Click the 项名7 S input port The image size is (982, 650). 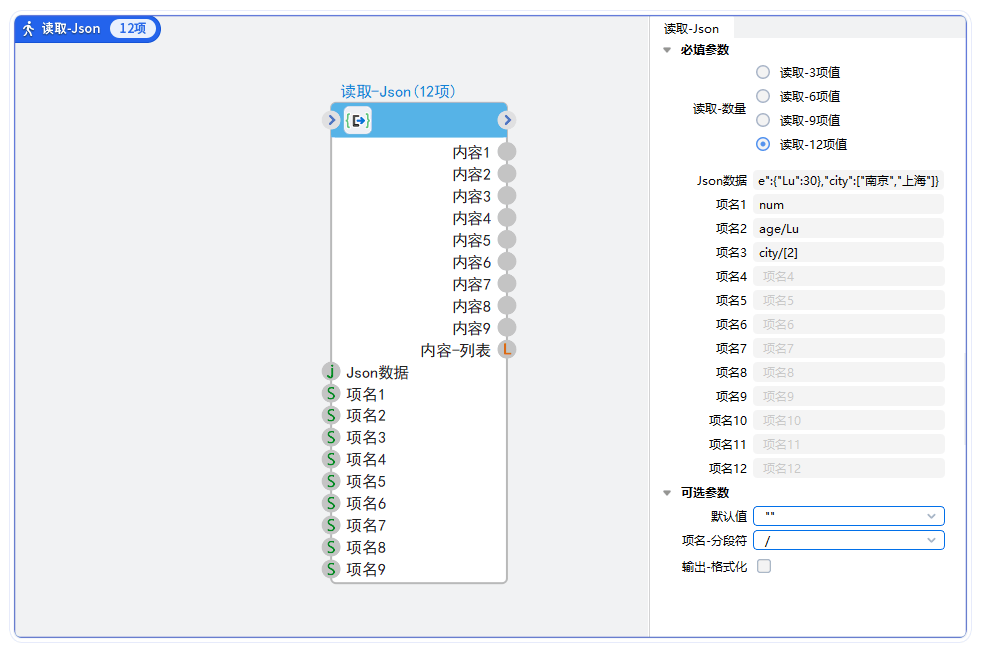pos(331,525)
